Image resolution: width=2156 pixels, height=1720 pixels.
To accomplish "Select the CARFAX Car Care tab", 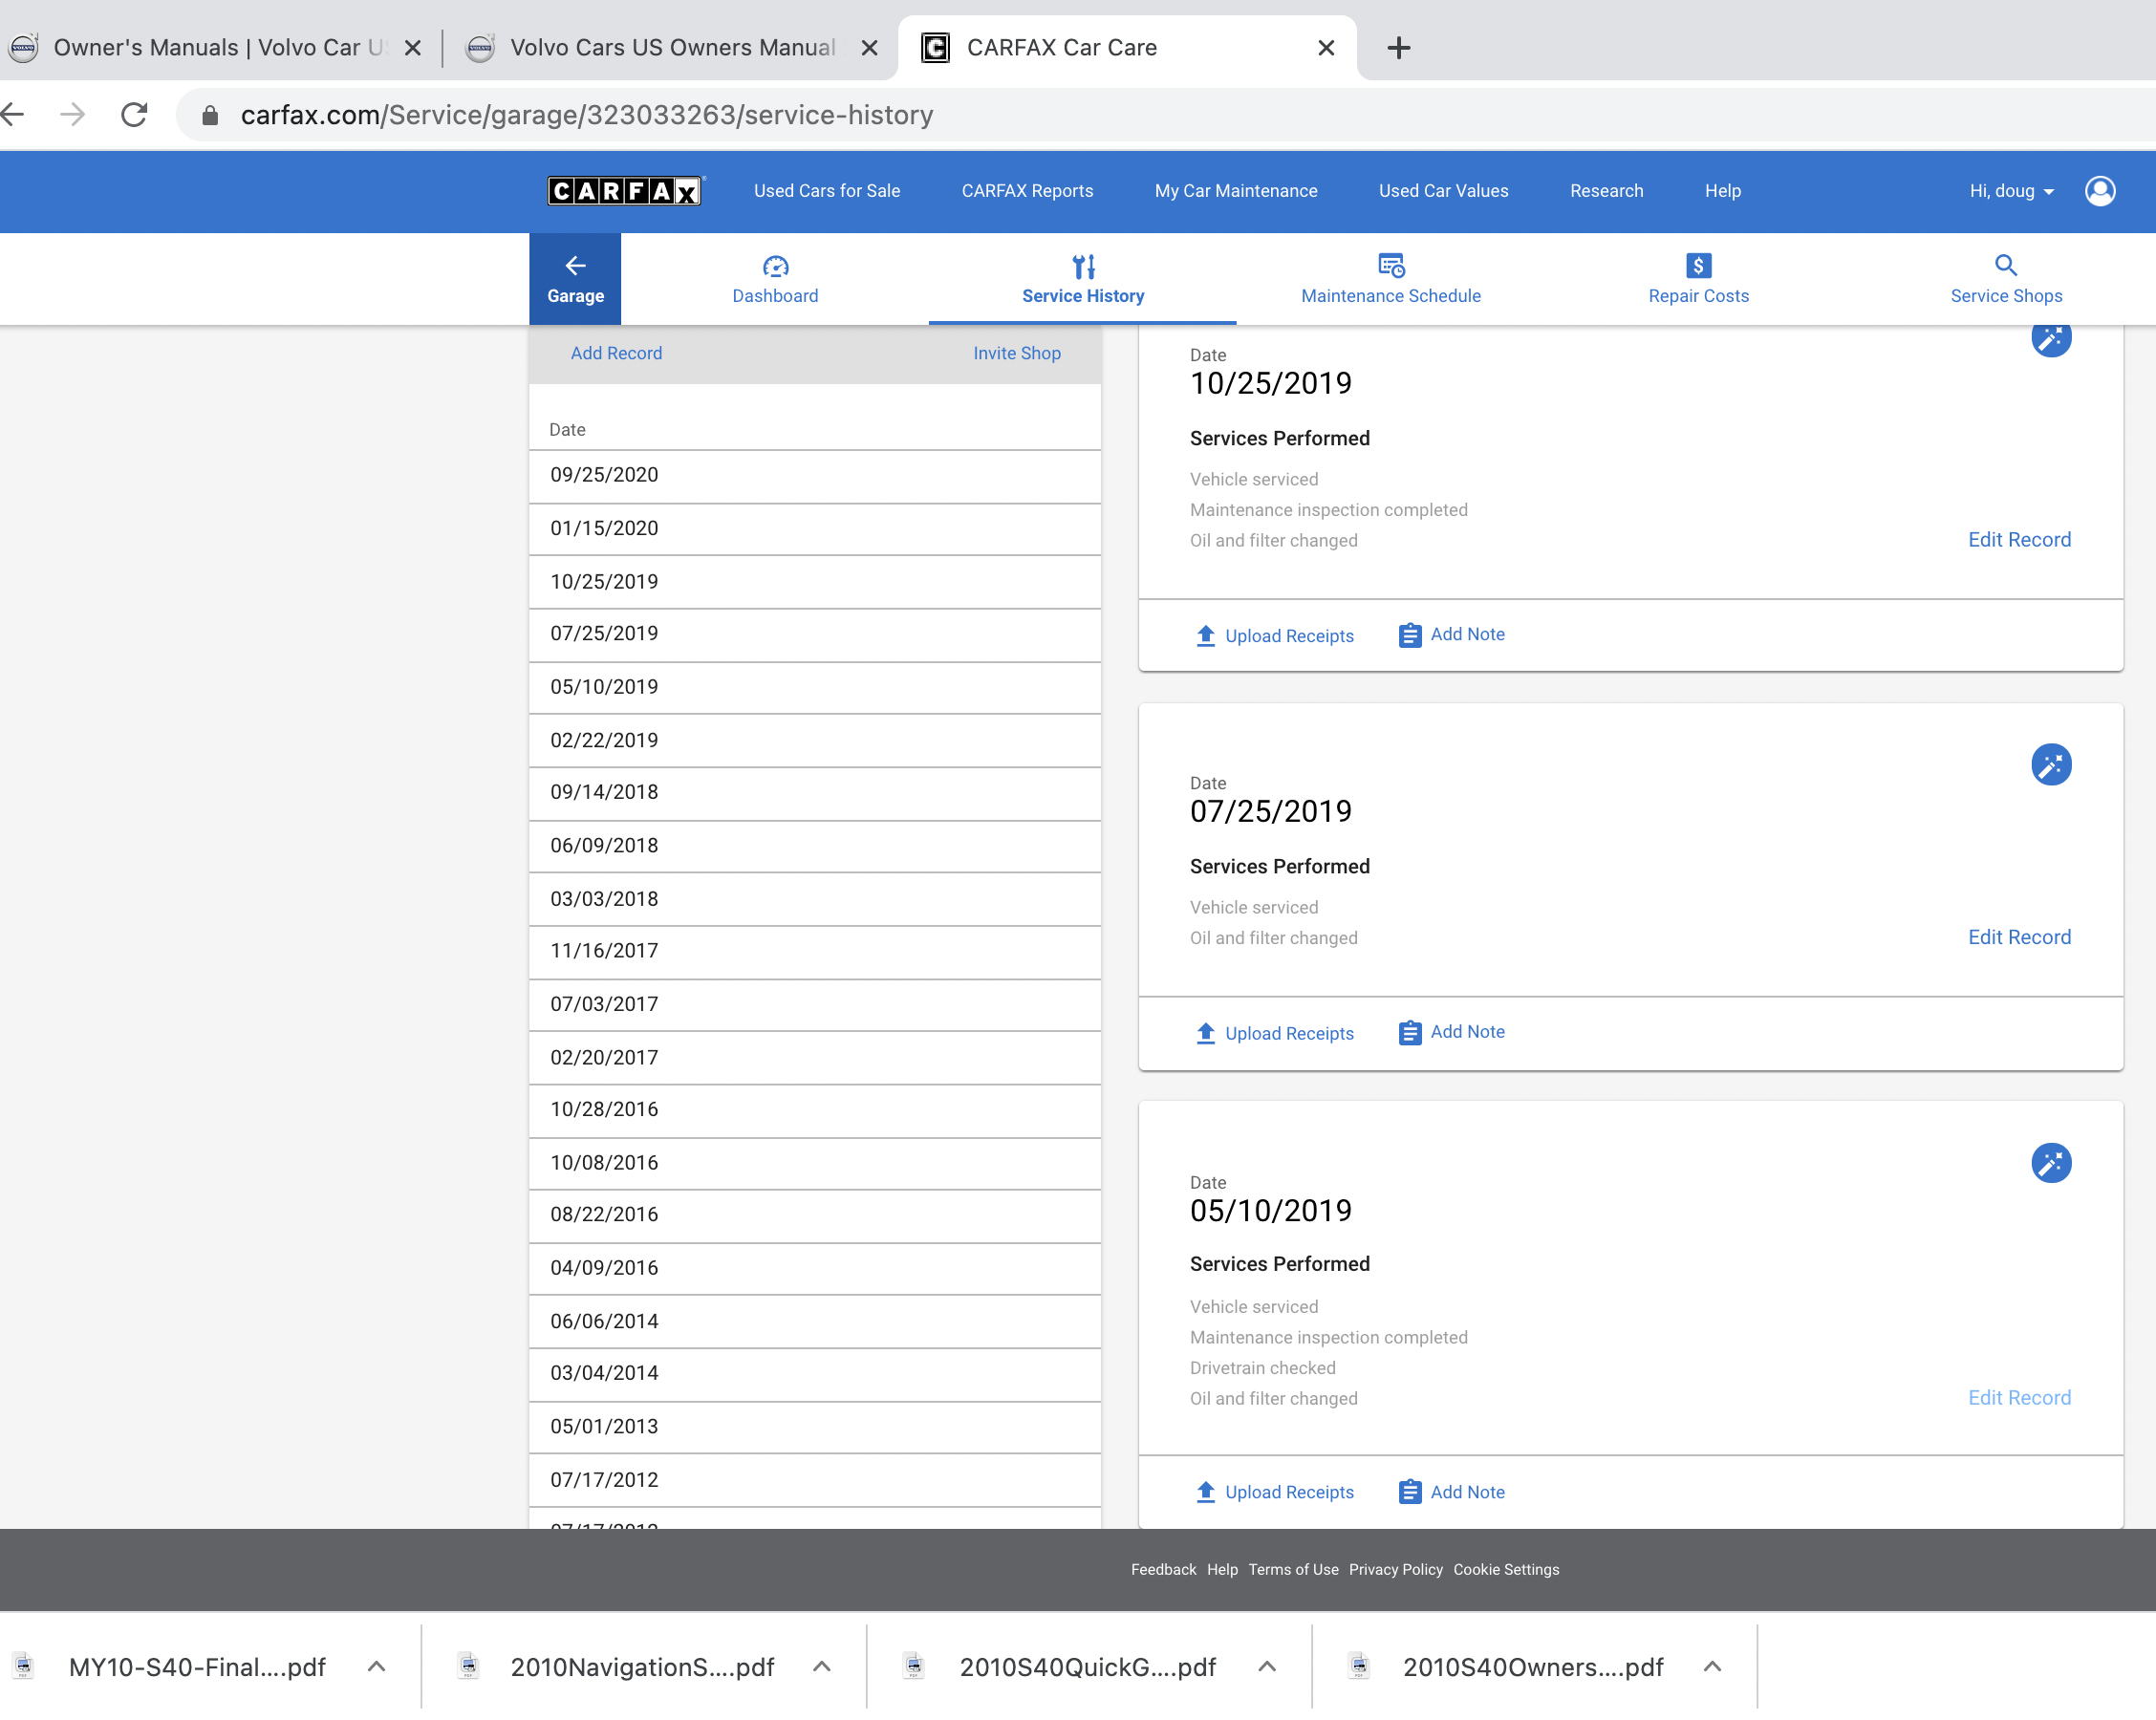I will (1127, 47).
